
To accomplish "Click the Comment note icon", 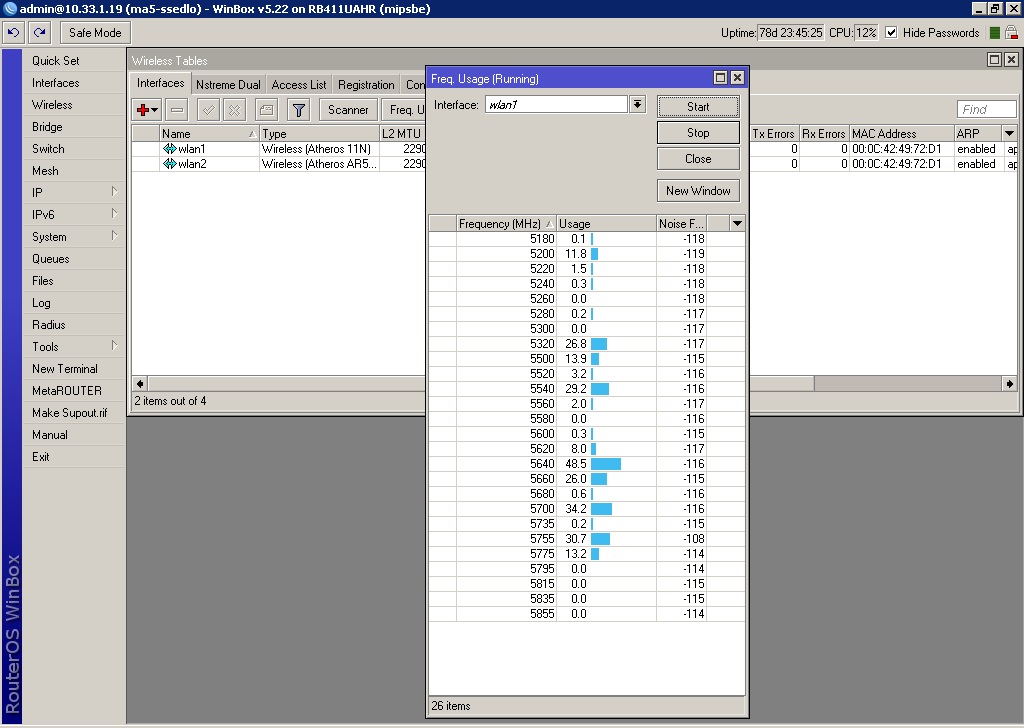I will pos(266,110).
